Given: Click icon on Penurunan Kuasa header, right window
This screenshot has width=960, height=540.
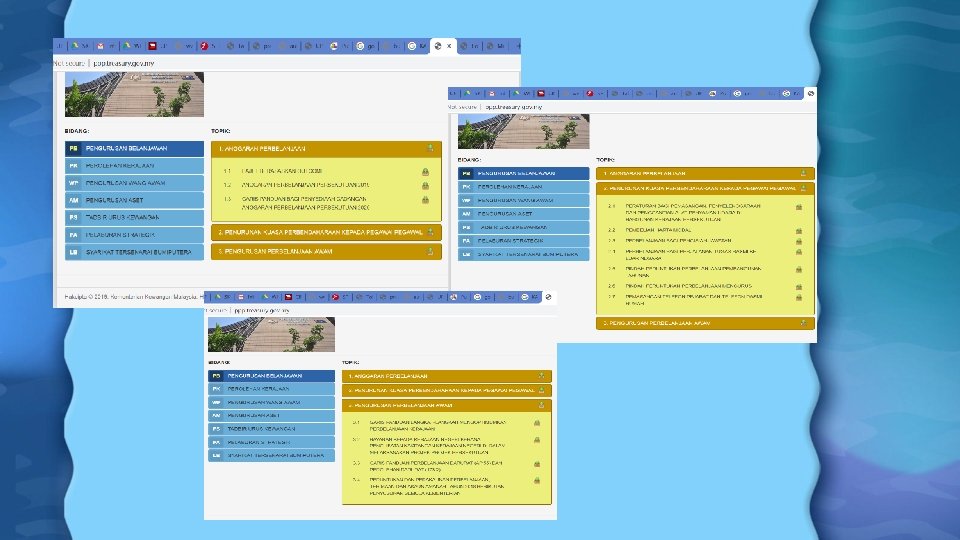Looking at the screenshot, I should coord(803,188).
